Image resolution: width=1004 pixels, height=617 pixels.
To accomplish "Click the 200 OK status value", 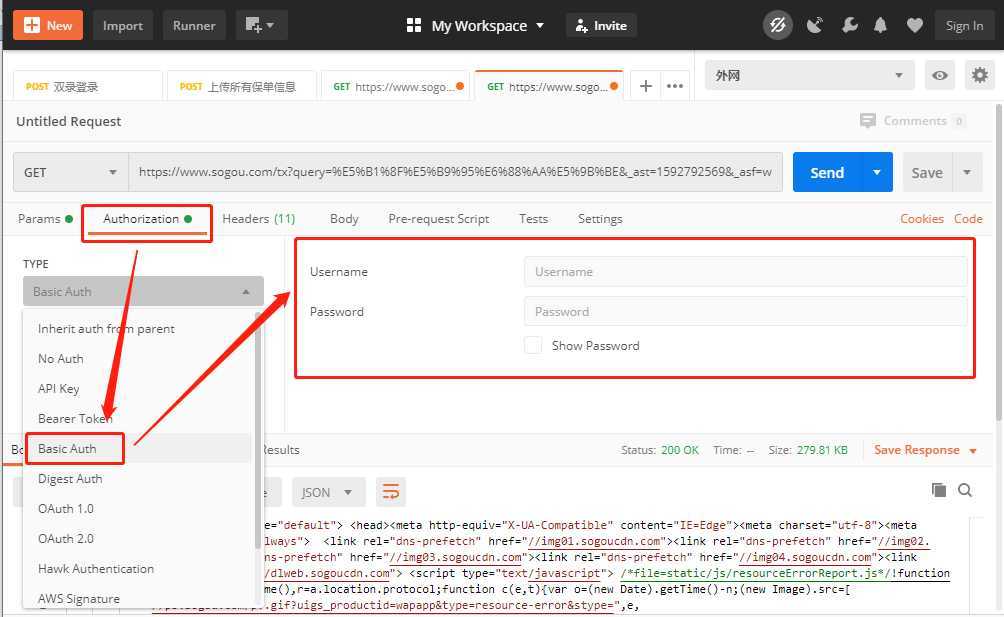I will pyautogui.click(x=679, y=450).
